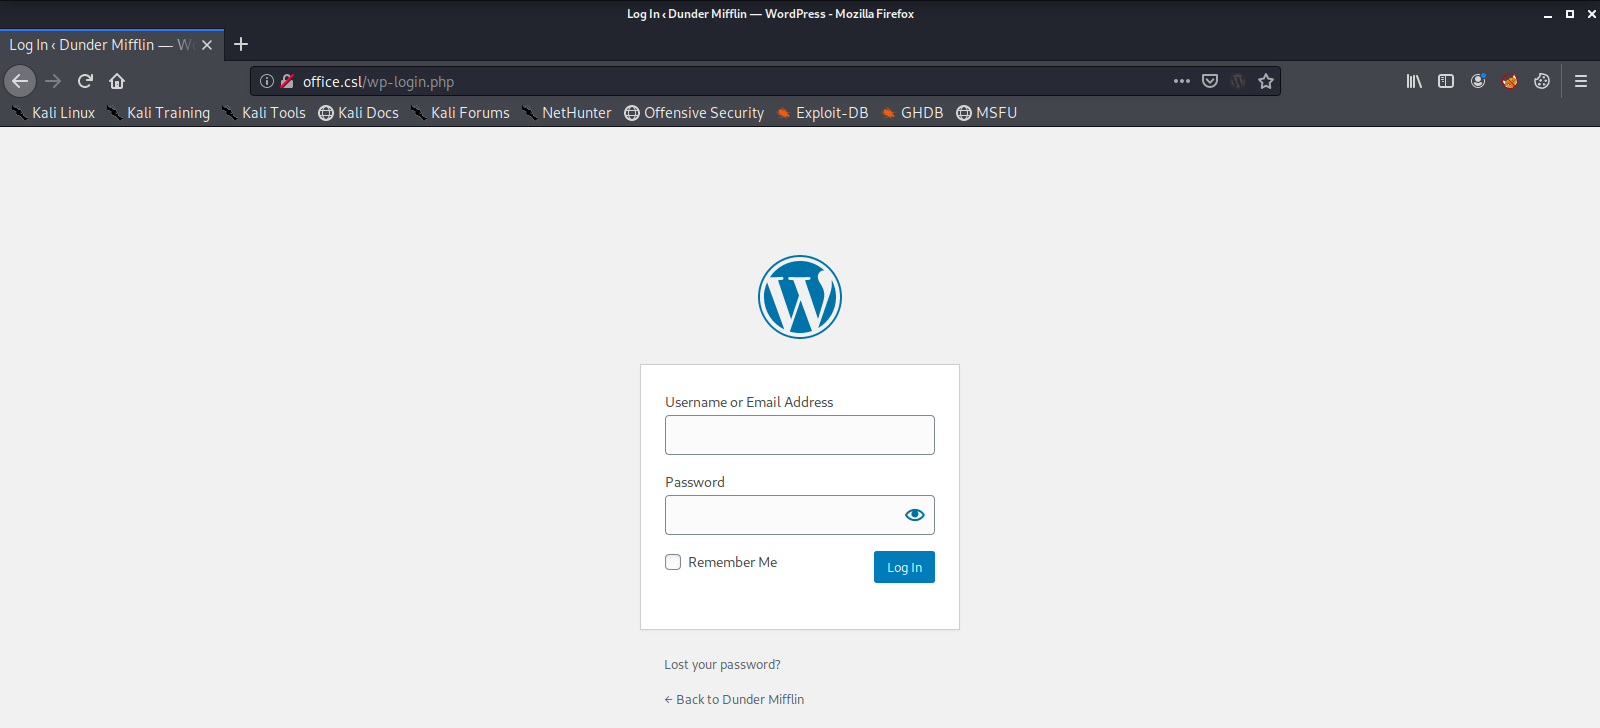Open MSFU bookmark
Image resolution: width=1600 pixels, height=728 pixels.
point(986,113)
